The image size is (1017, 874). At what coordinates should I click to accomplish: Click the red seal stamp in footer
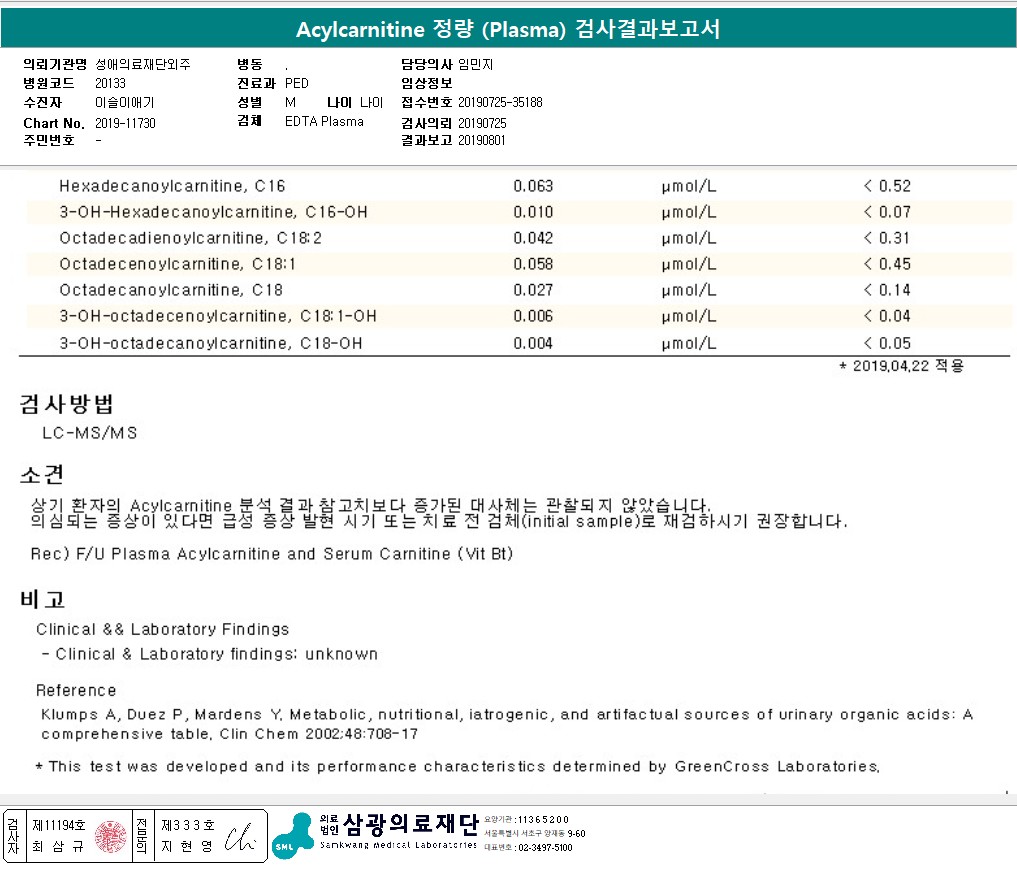tap(111, 836)
